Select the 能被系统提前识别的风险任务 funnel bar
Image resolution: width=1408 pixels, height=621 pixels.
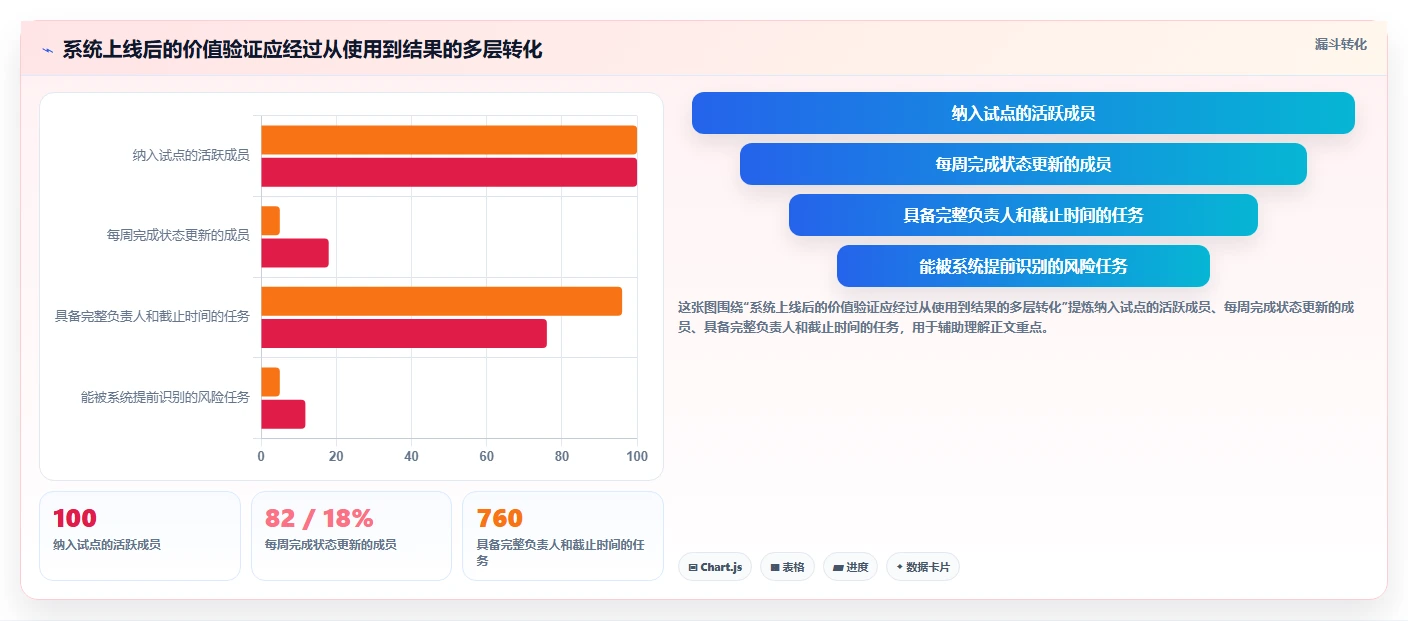click(1023, 266)
